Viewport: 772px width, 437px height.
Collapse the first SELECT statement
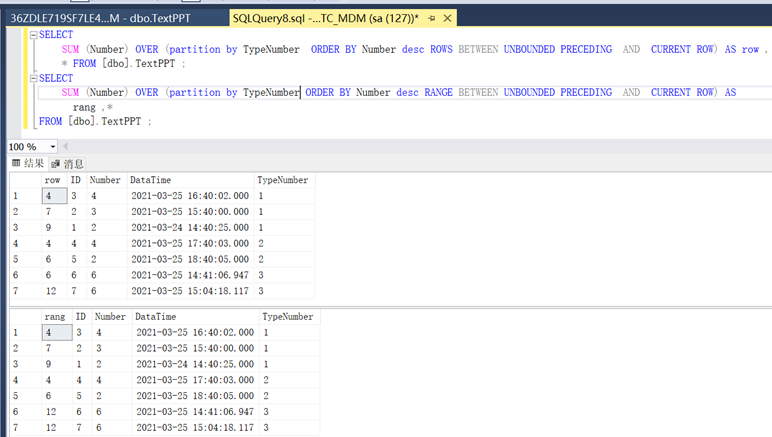[33, 34]
